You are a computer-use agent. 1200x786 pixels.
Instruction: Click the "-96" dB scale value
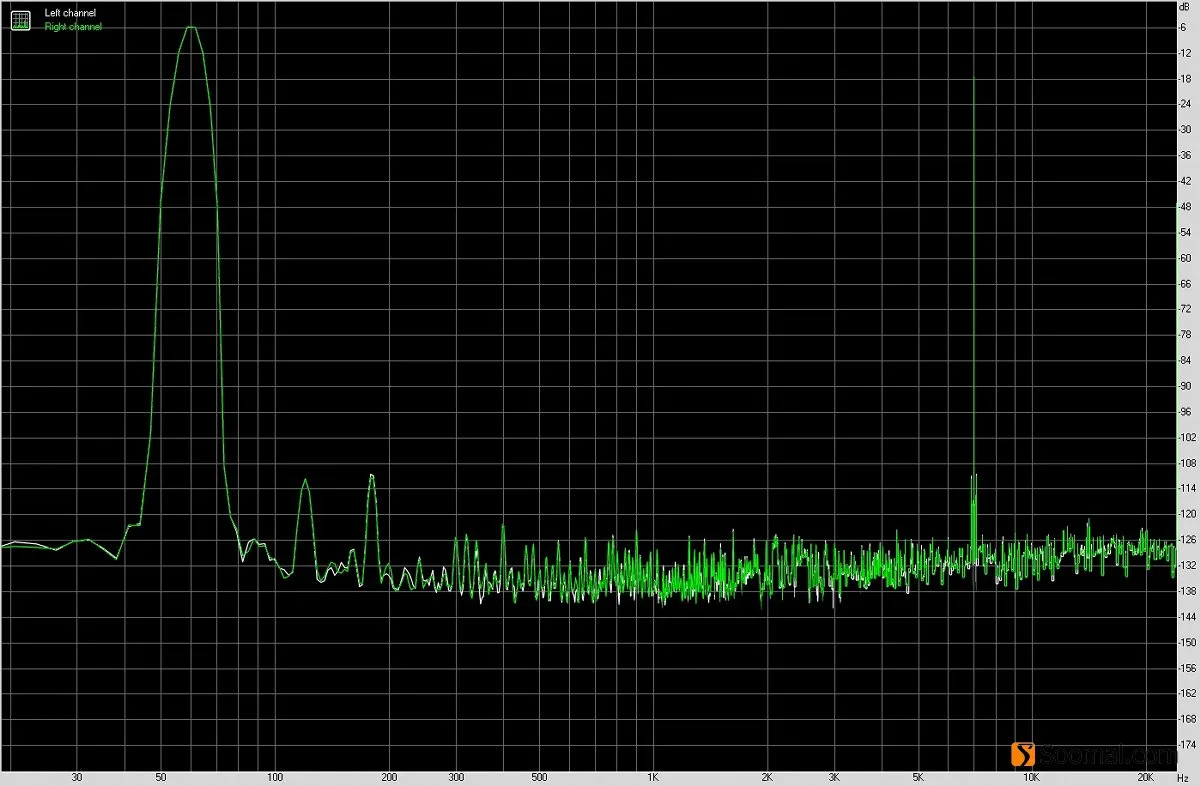pyautogui.click(x=1185, y=412)
